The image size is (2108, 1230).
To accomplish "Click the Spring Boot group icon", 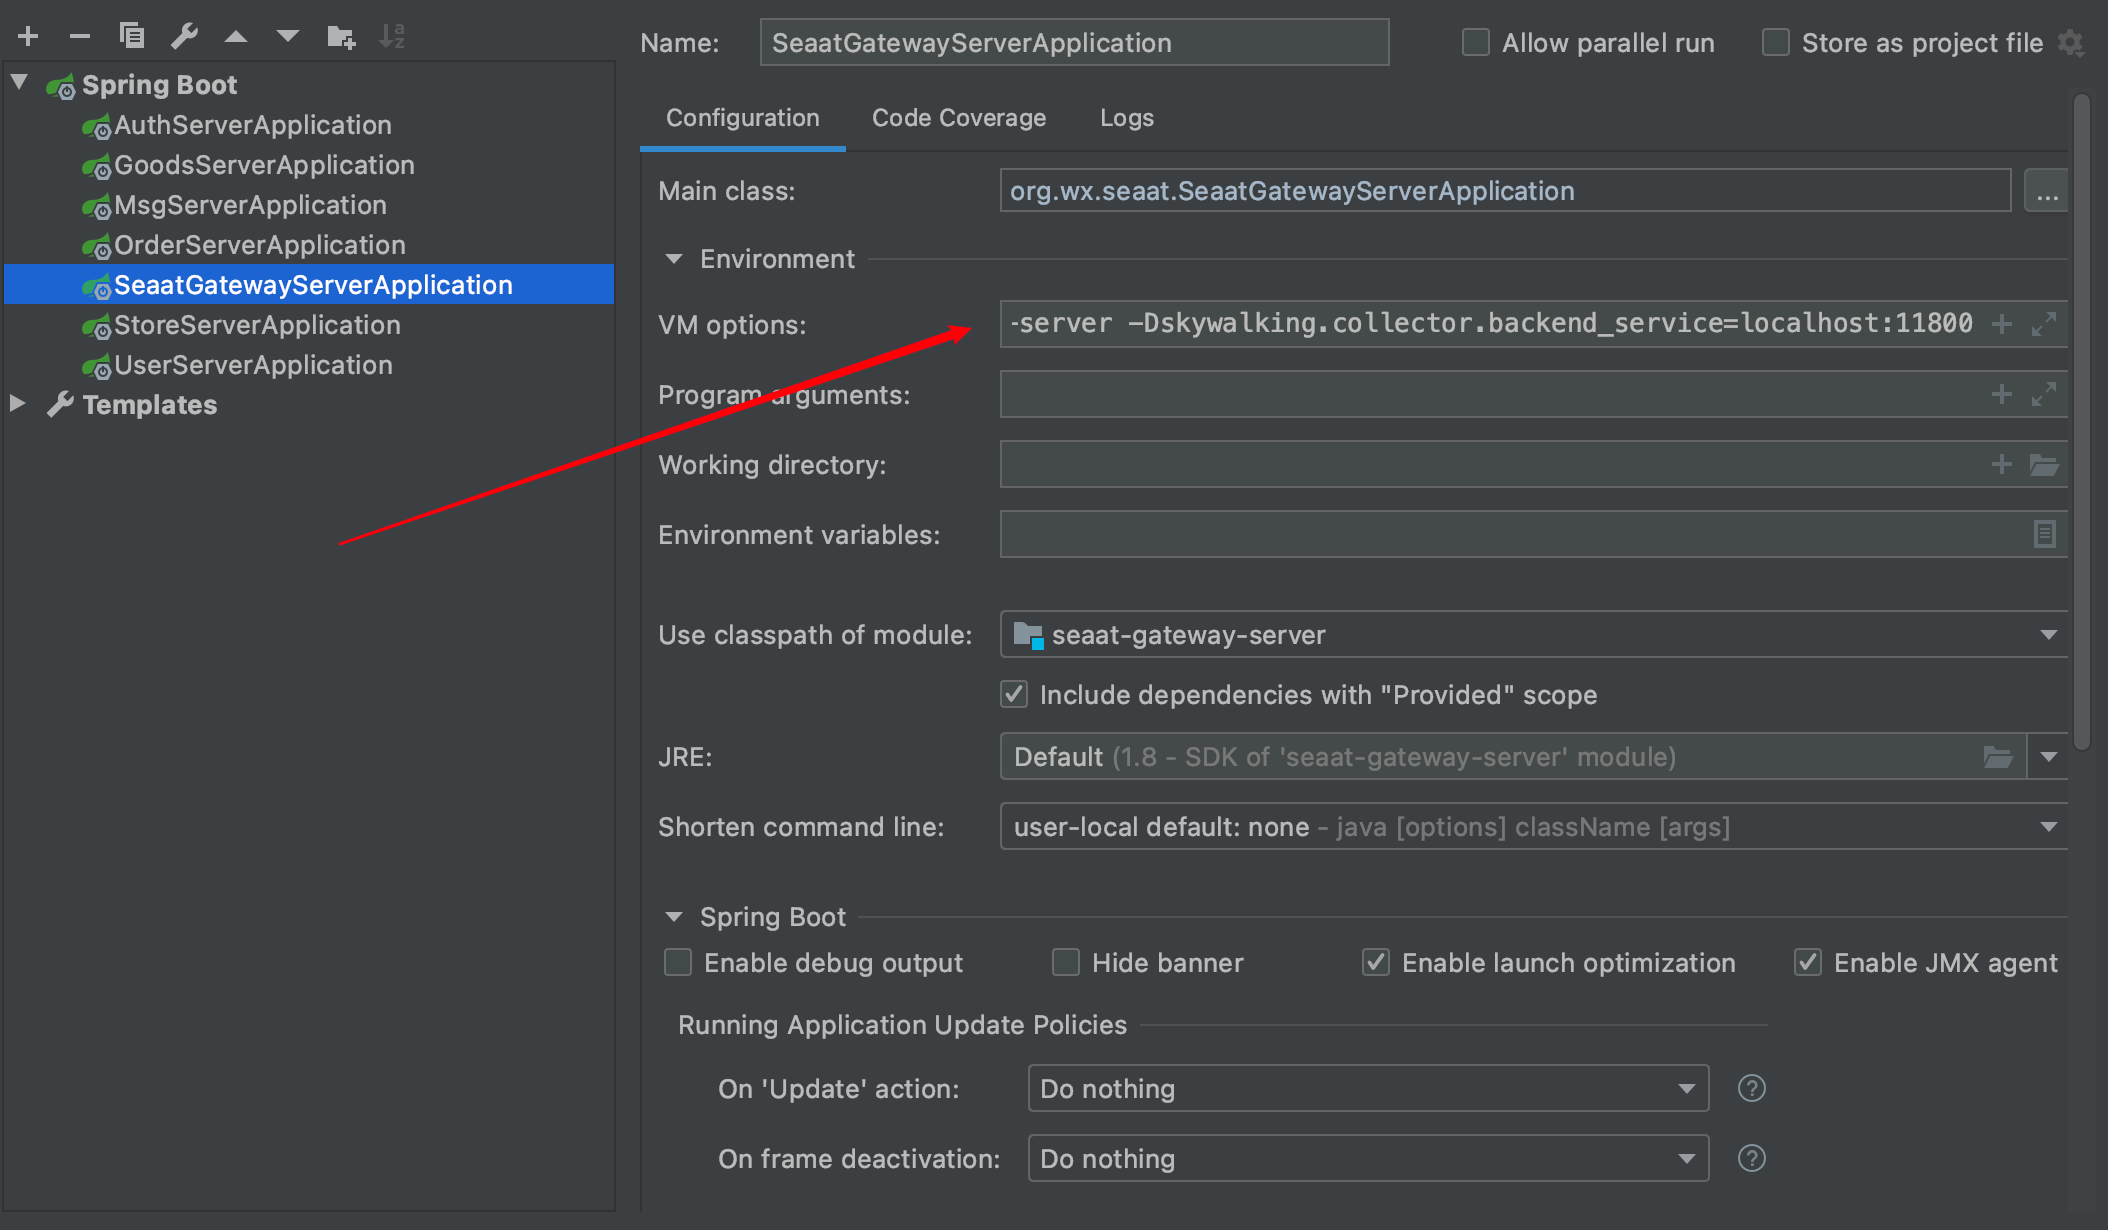I will [61, 86].
